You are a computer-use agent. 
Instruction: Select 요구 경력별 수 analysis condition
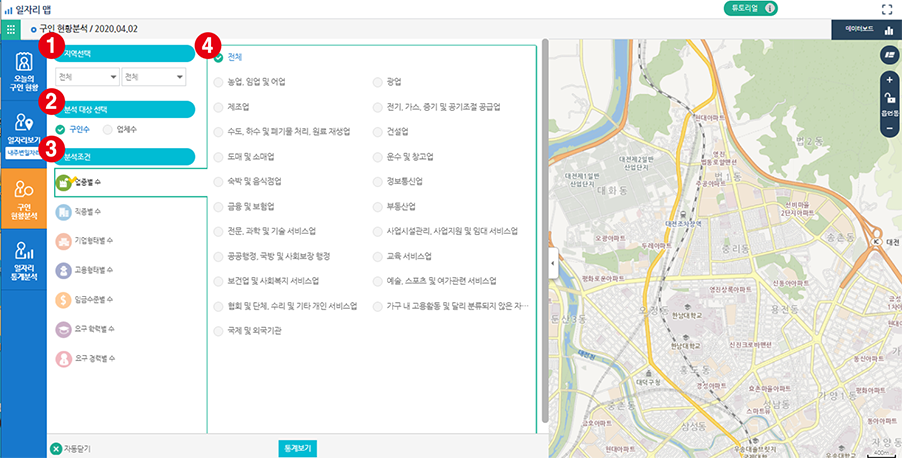[x=85, y=358]
